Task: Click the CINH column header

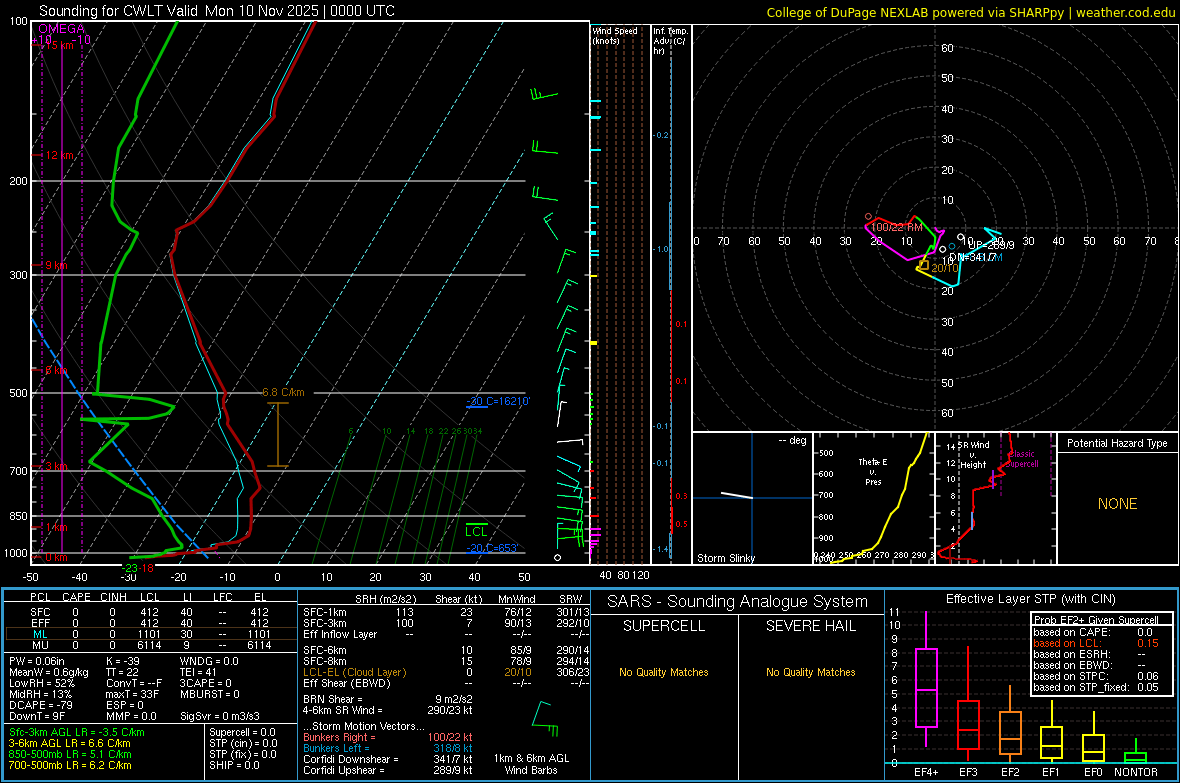Action: click(x=113, y=597)
